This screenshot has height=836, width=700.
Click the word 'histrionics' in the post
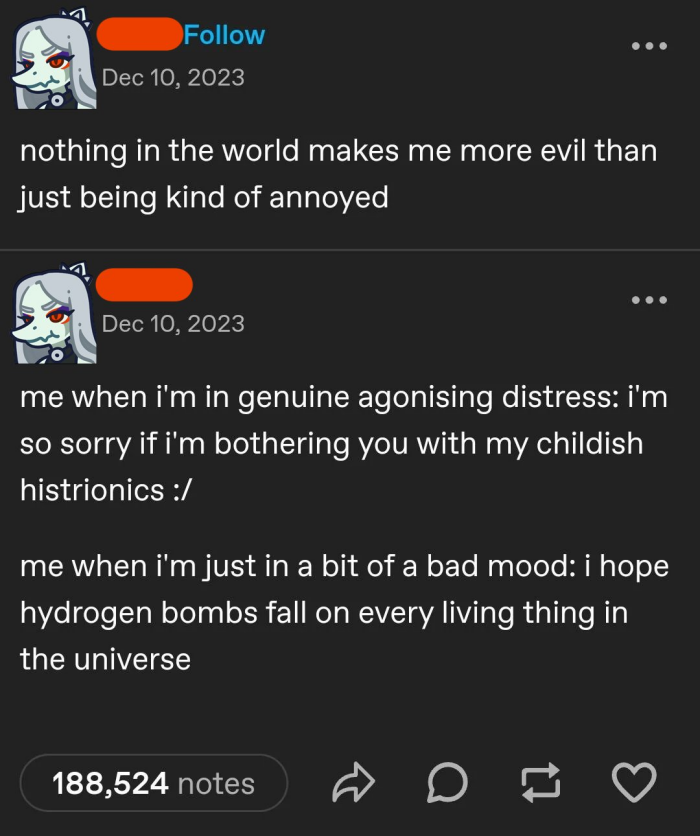click(x=92, y=489)
